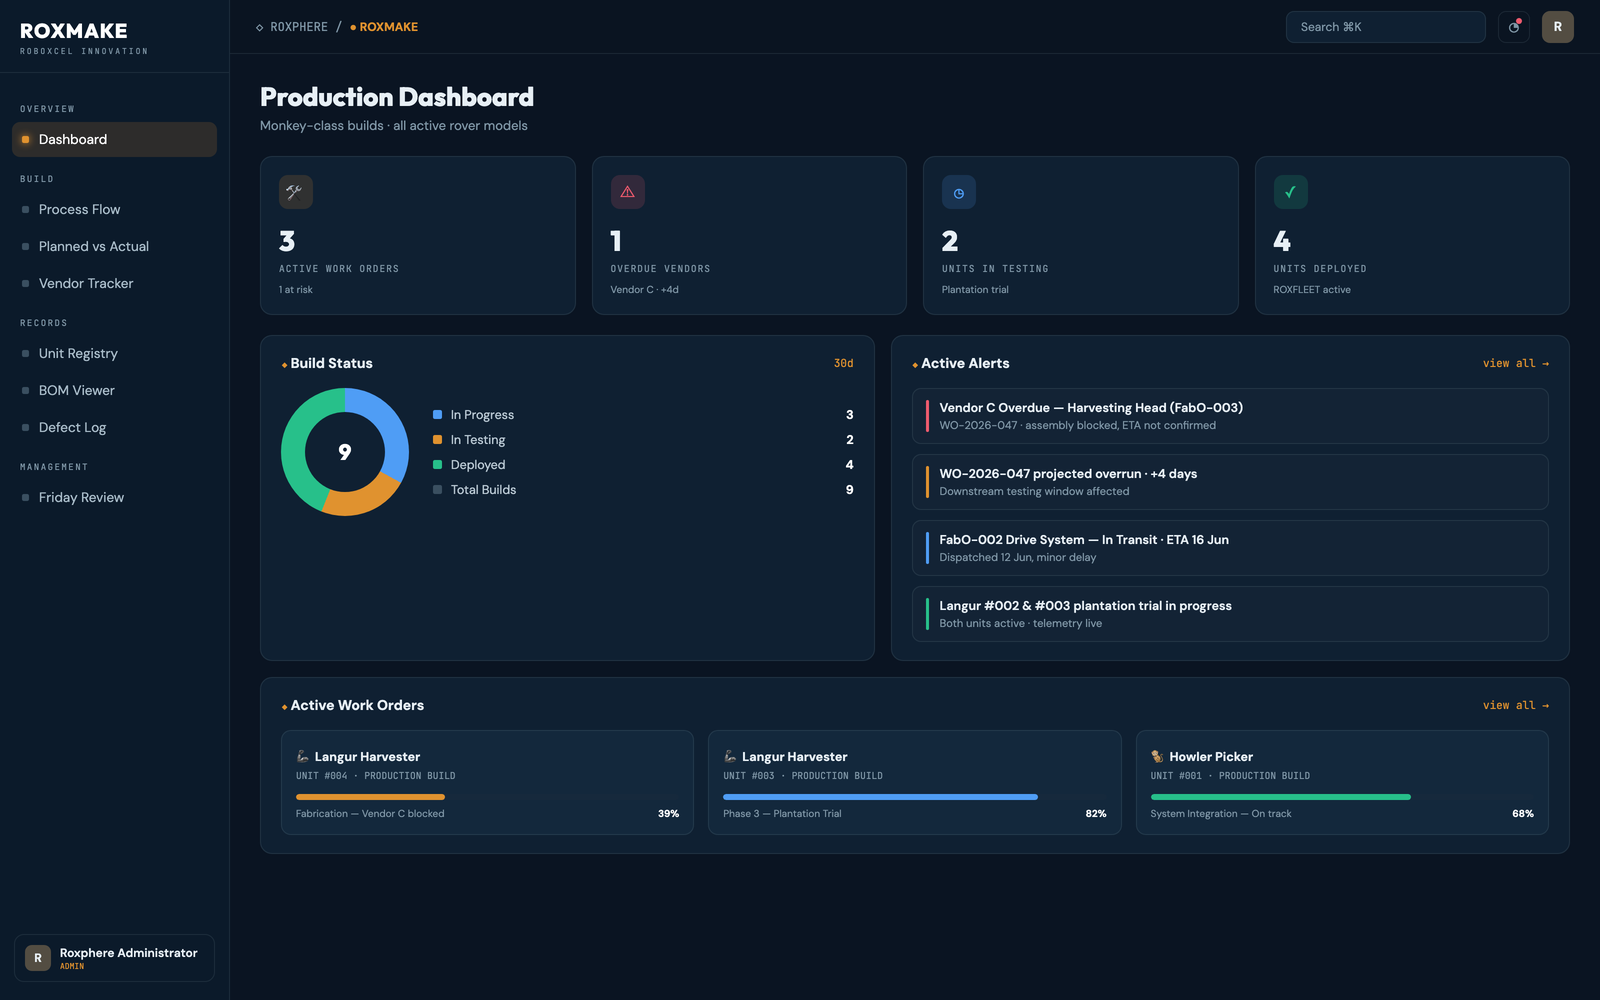Click the 82% progress value

[x=1096, y=814]
